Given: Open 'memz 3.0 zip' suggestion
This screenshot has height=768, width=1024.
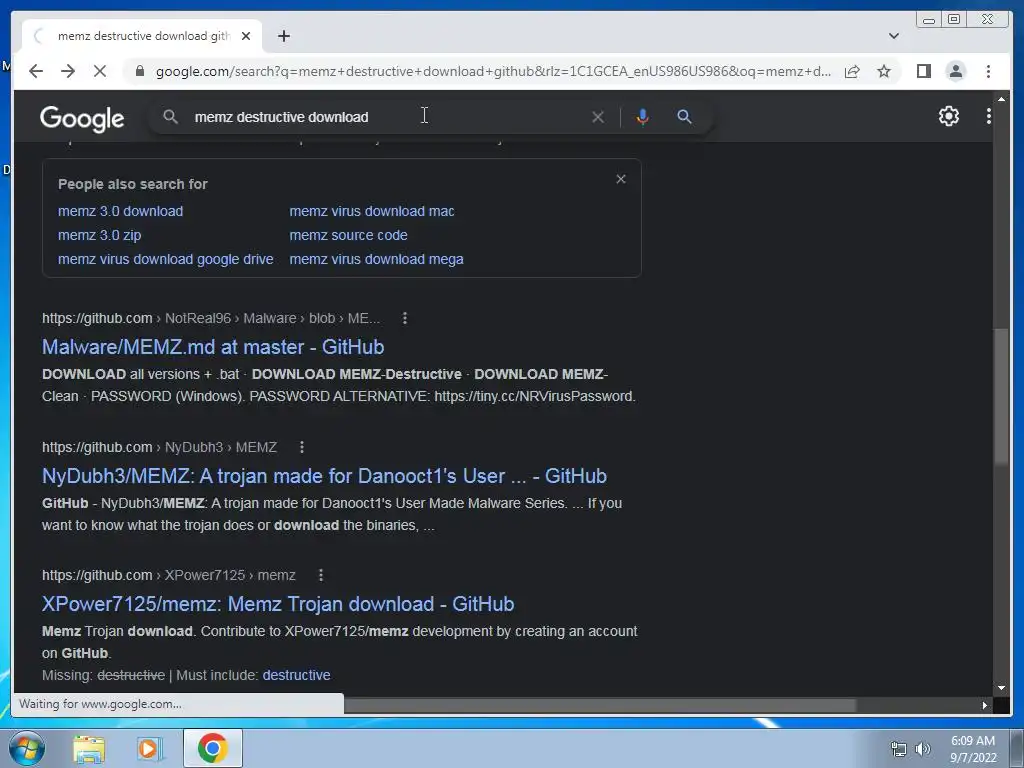Looking at the screenshot, I should pyautogui.click(x=99, y=235).
